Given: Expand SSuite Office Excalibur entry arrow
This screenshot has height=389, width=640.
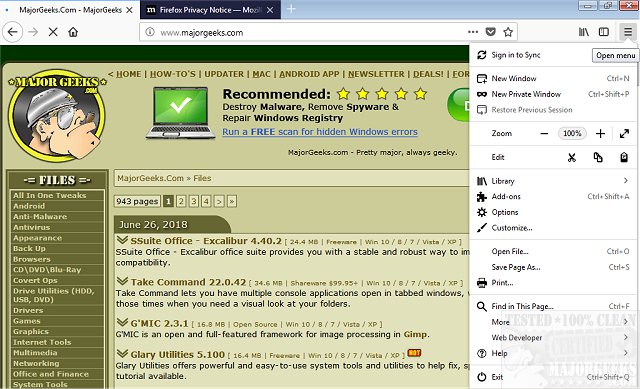Looking at the screenshot, I should click(x=122, y=240).
